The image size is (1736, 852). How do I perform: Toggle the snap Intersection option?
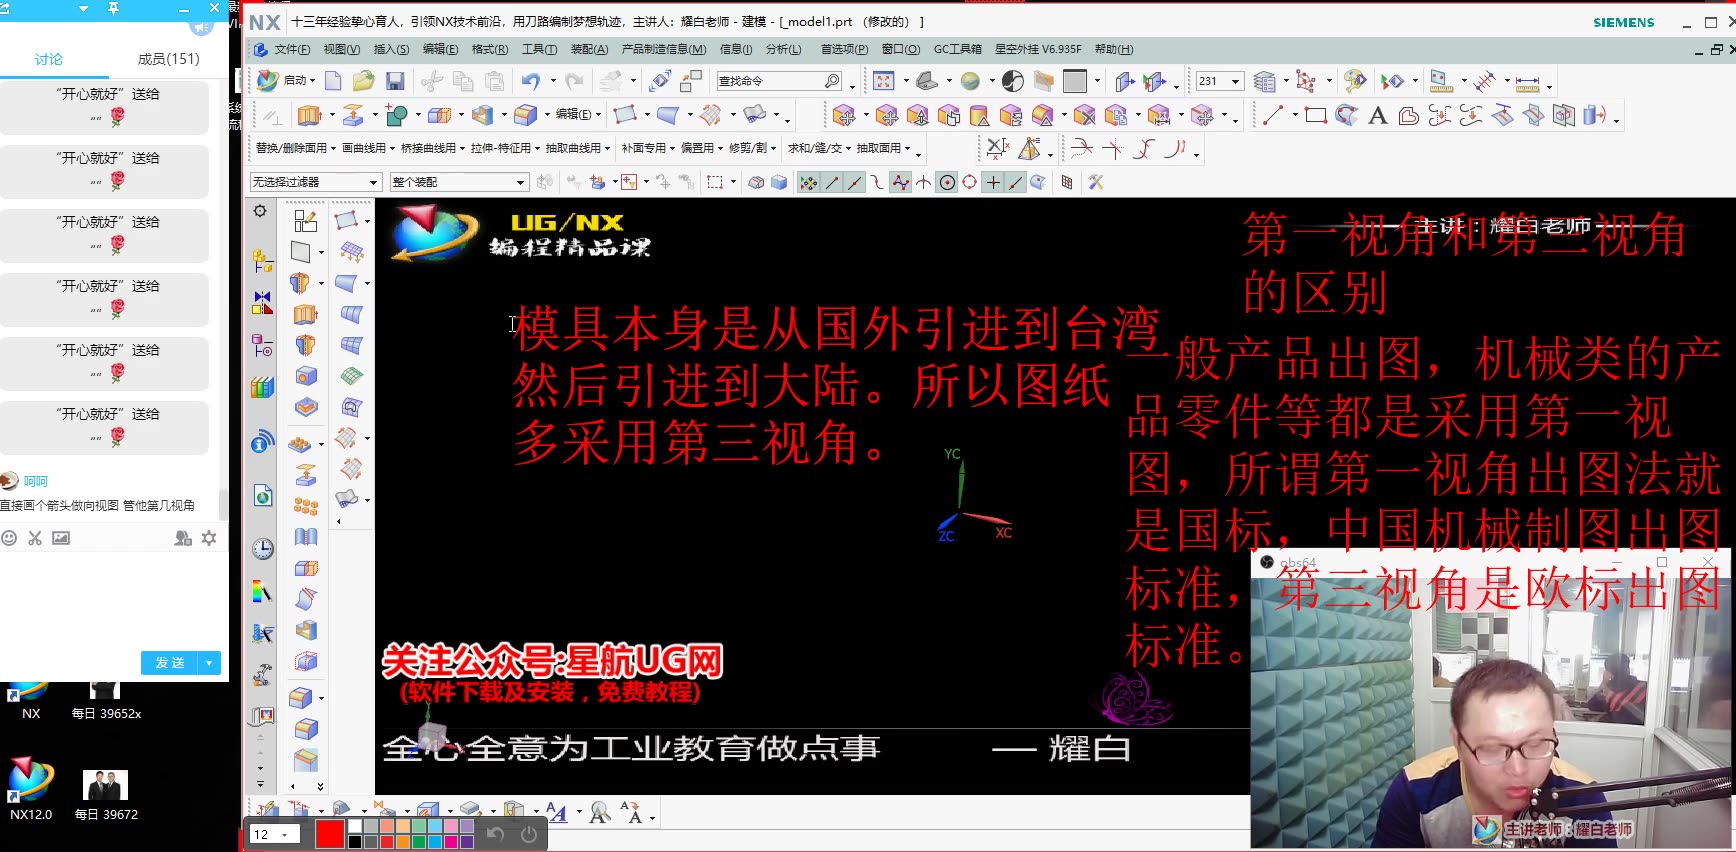(923, 182)
